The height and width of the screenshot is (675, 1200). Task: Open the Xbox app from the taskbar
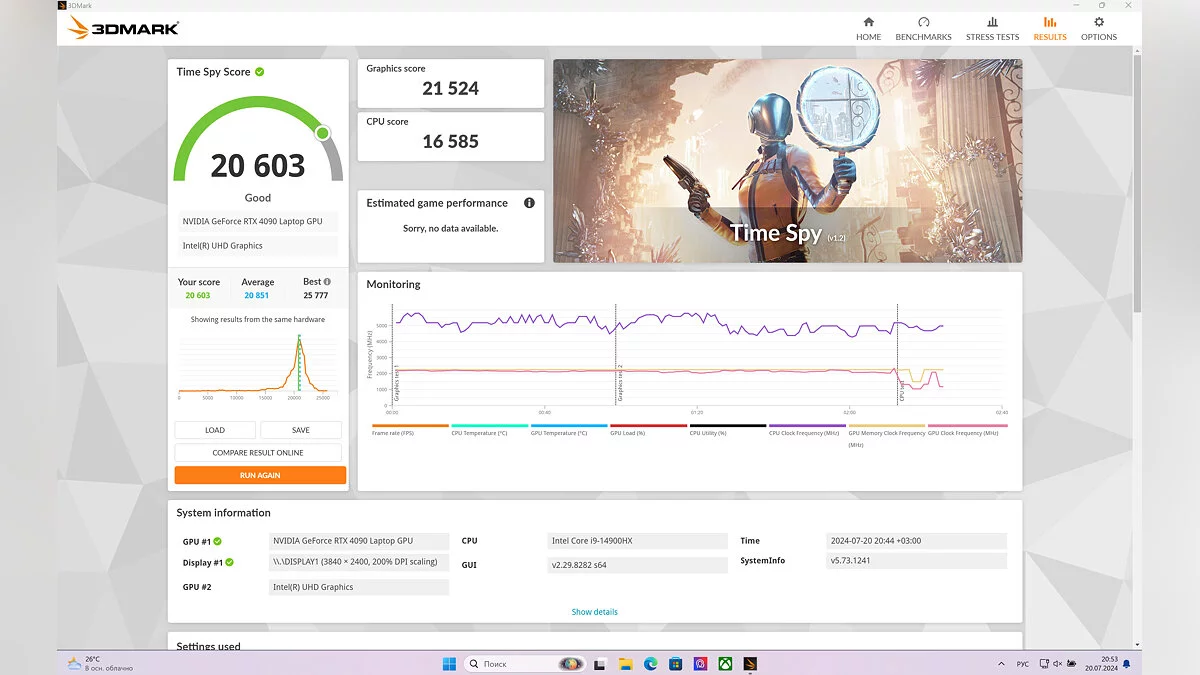click(x=725, y=664)
